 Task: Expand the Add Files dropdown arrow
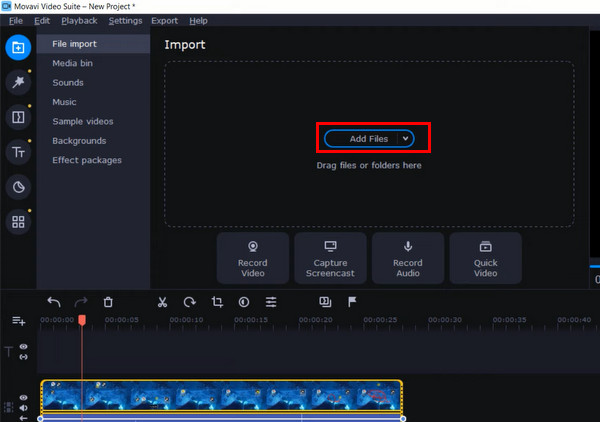tap(405, 138)
